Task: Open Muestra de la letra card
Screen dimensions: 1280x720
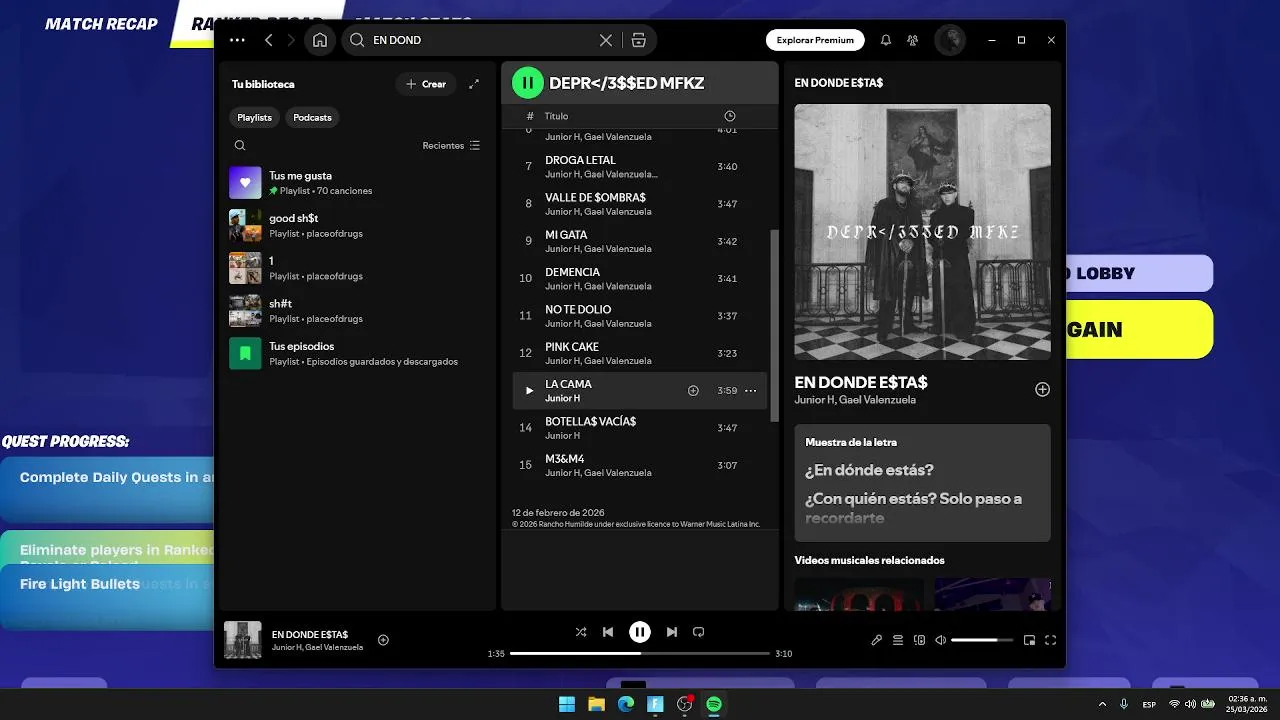Action: pos(922,483)
